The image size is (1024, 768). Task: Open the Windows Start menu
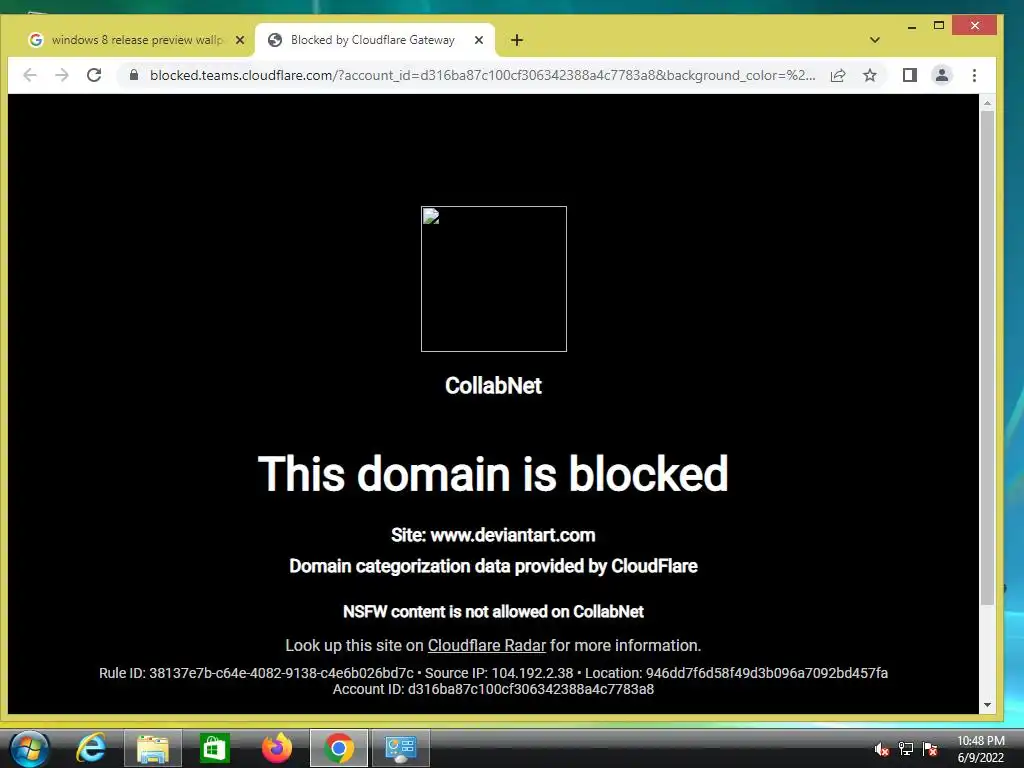tap(29, 748)
